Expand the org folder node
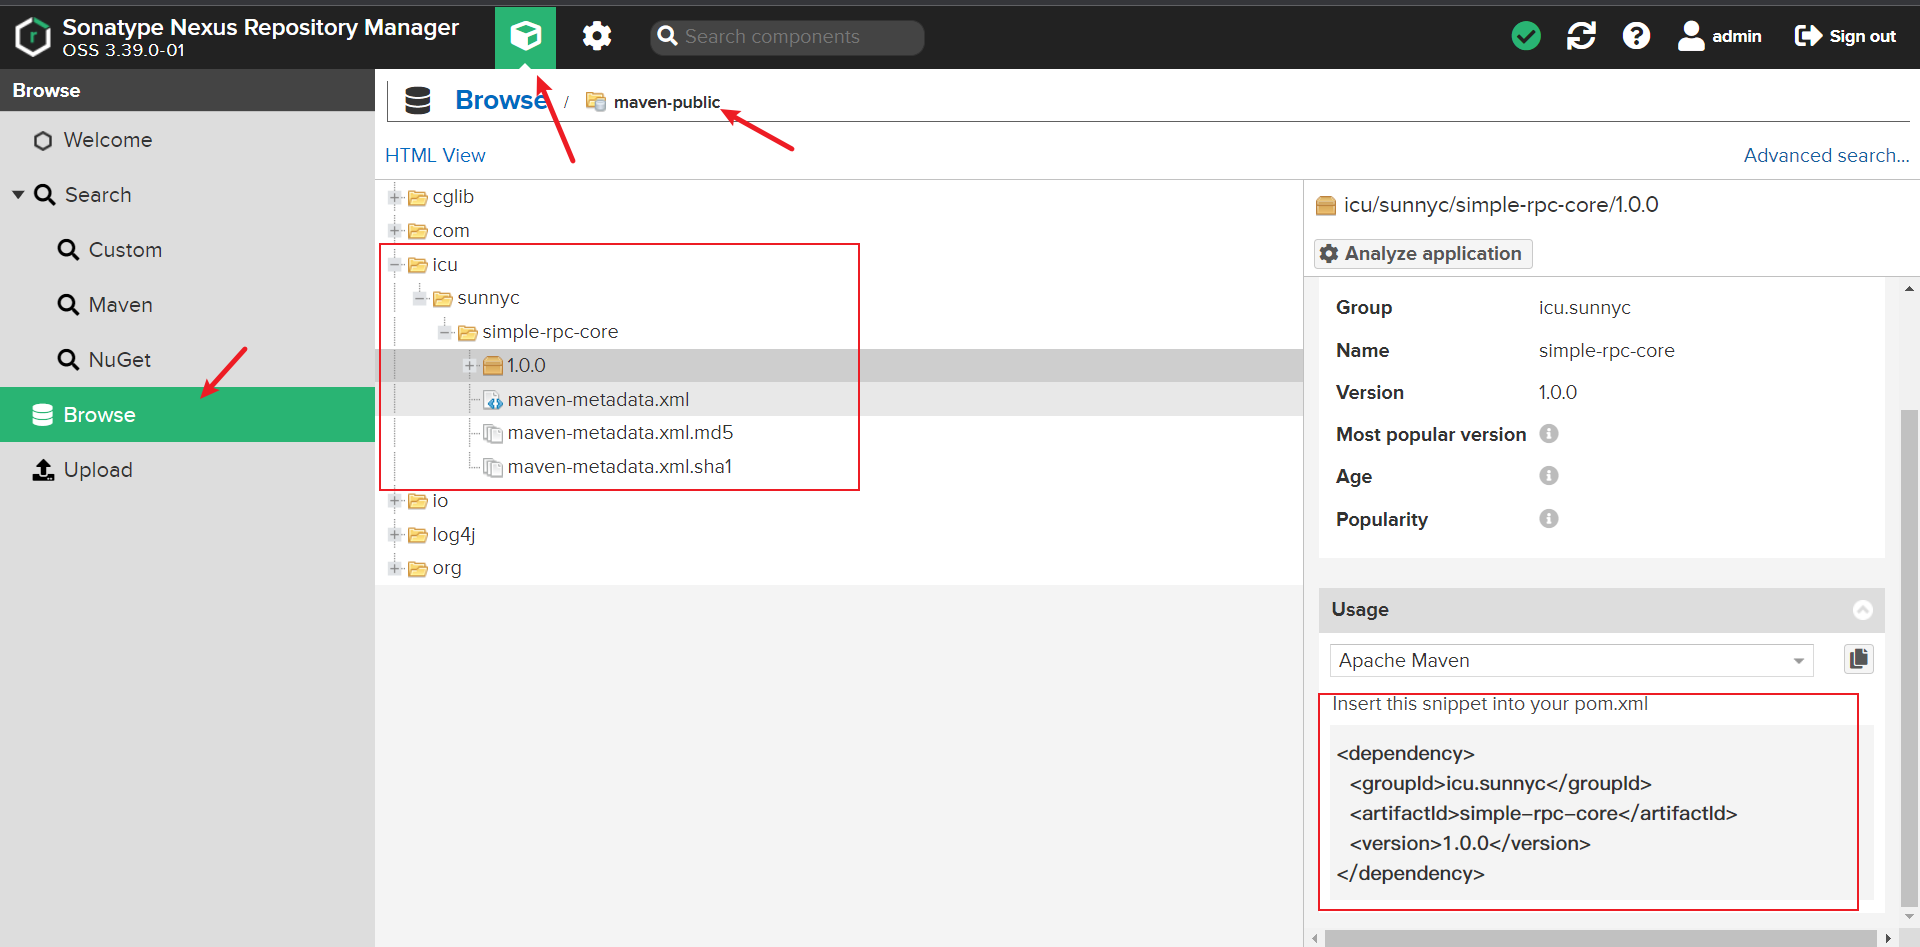Screen dimensions: 1920x947 pyautogui.click(x=395, y=568)
